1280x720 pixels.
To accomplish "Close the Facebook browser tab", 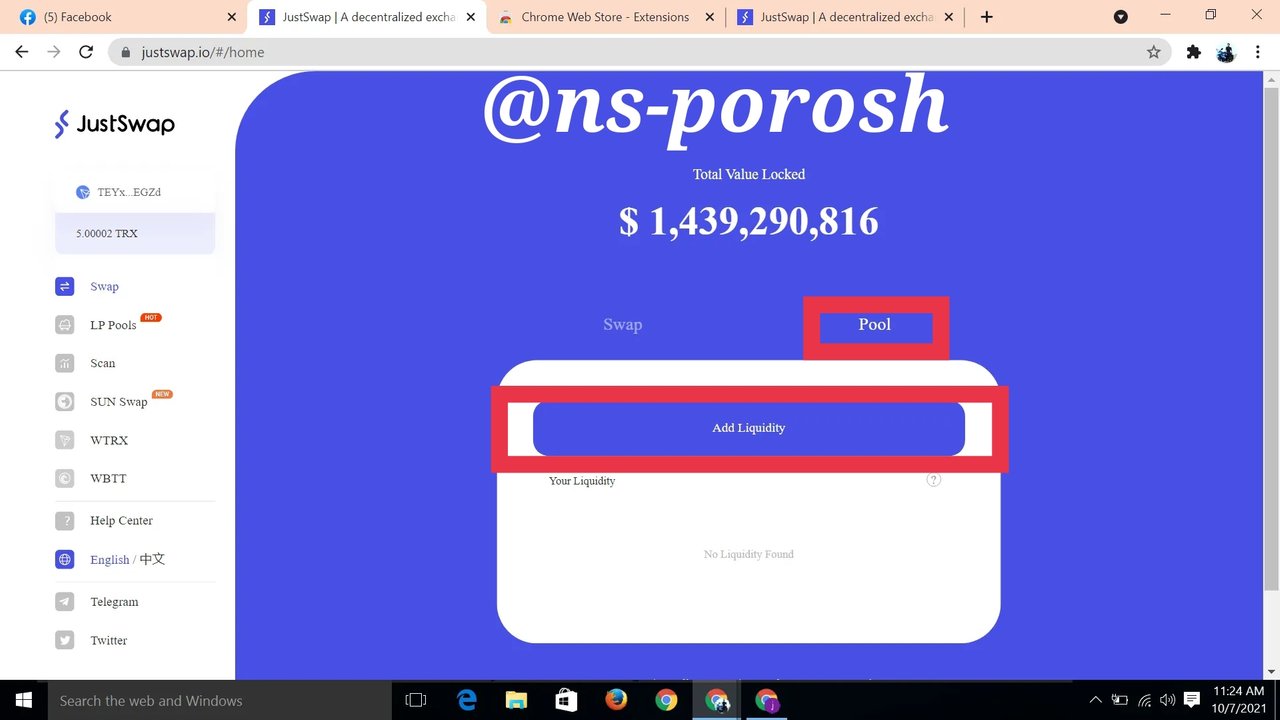I will coord(232,17).
